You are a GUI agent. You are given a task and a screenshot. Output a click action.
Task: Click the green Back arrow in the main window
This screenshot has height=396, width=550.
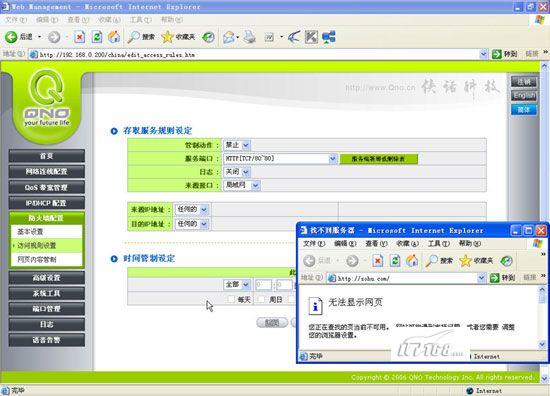11,37
